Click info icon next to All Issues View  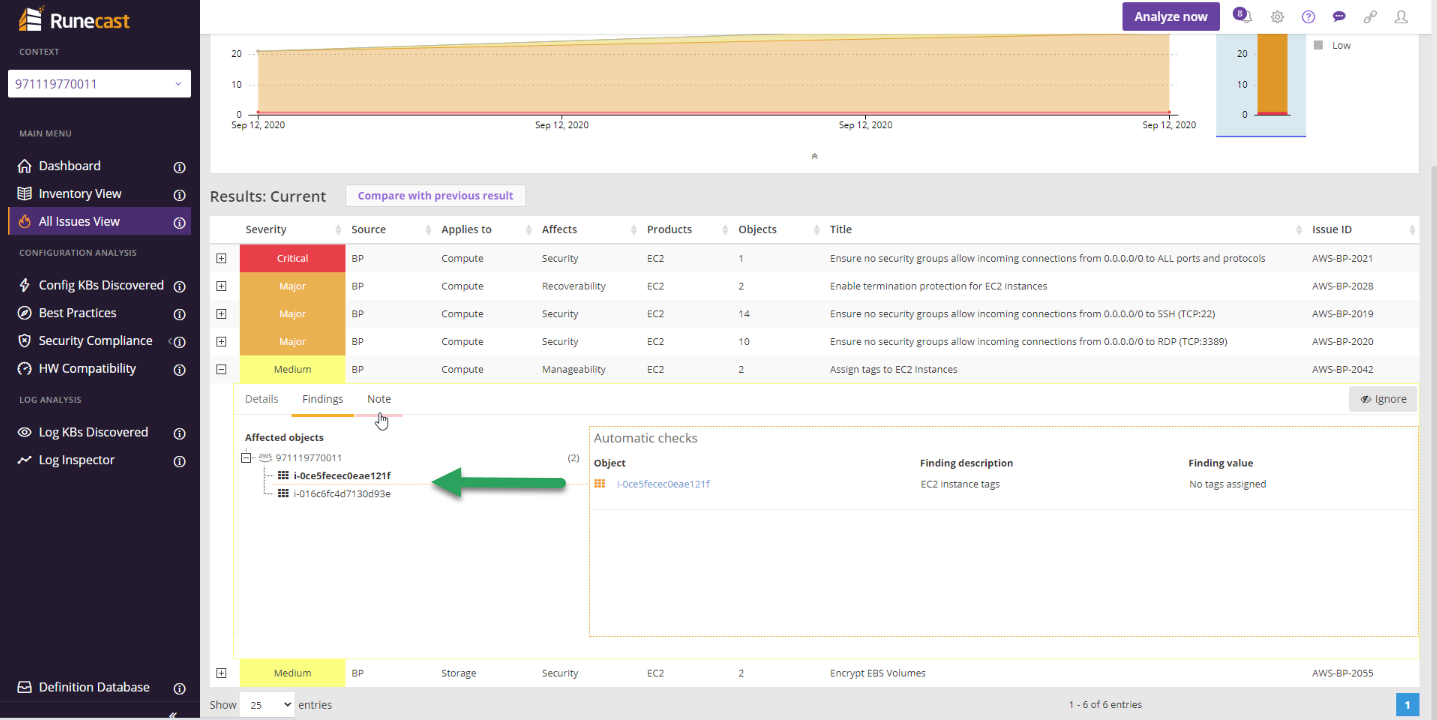[180, 223]
